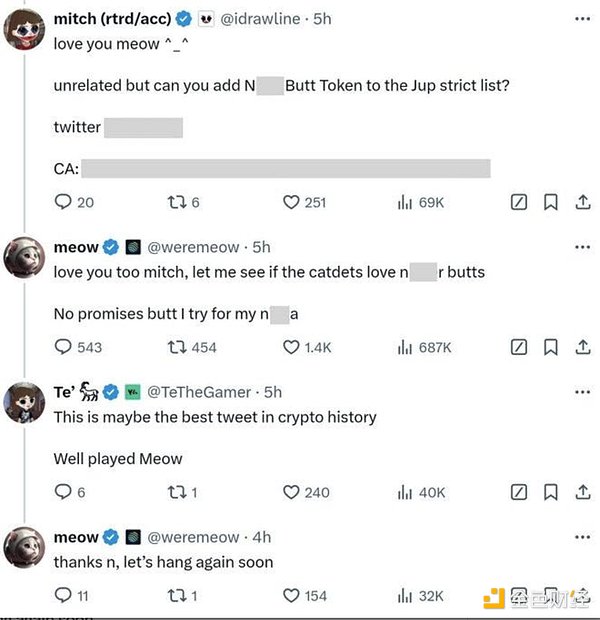
Task: Open more options on Te' tweet
Action: pyautogui.click(x=582, y=392)
